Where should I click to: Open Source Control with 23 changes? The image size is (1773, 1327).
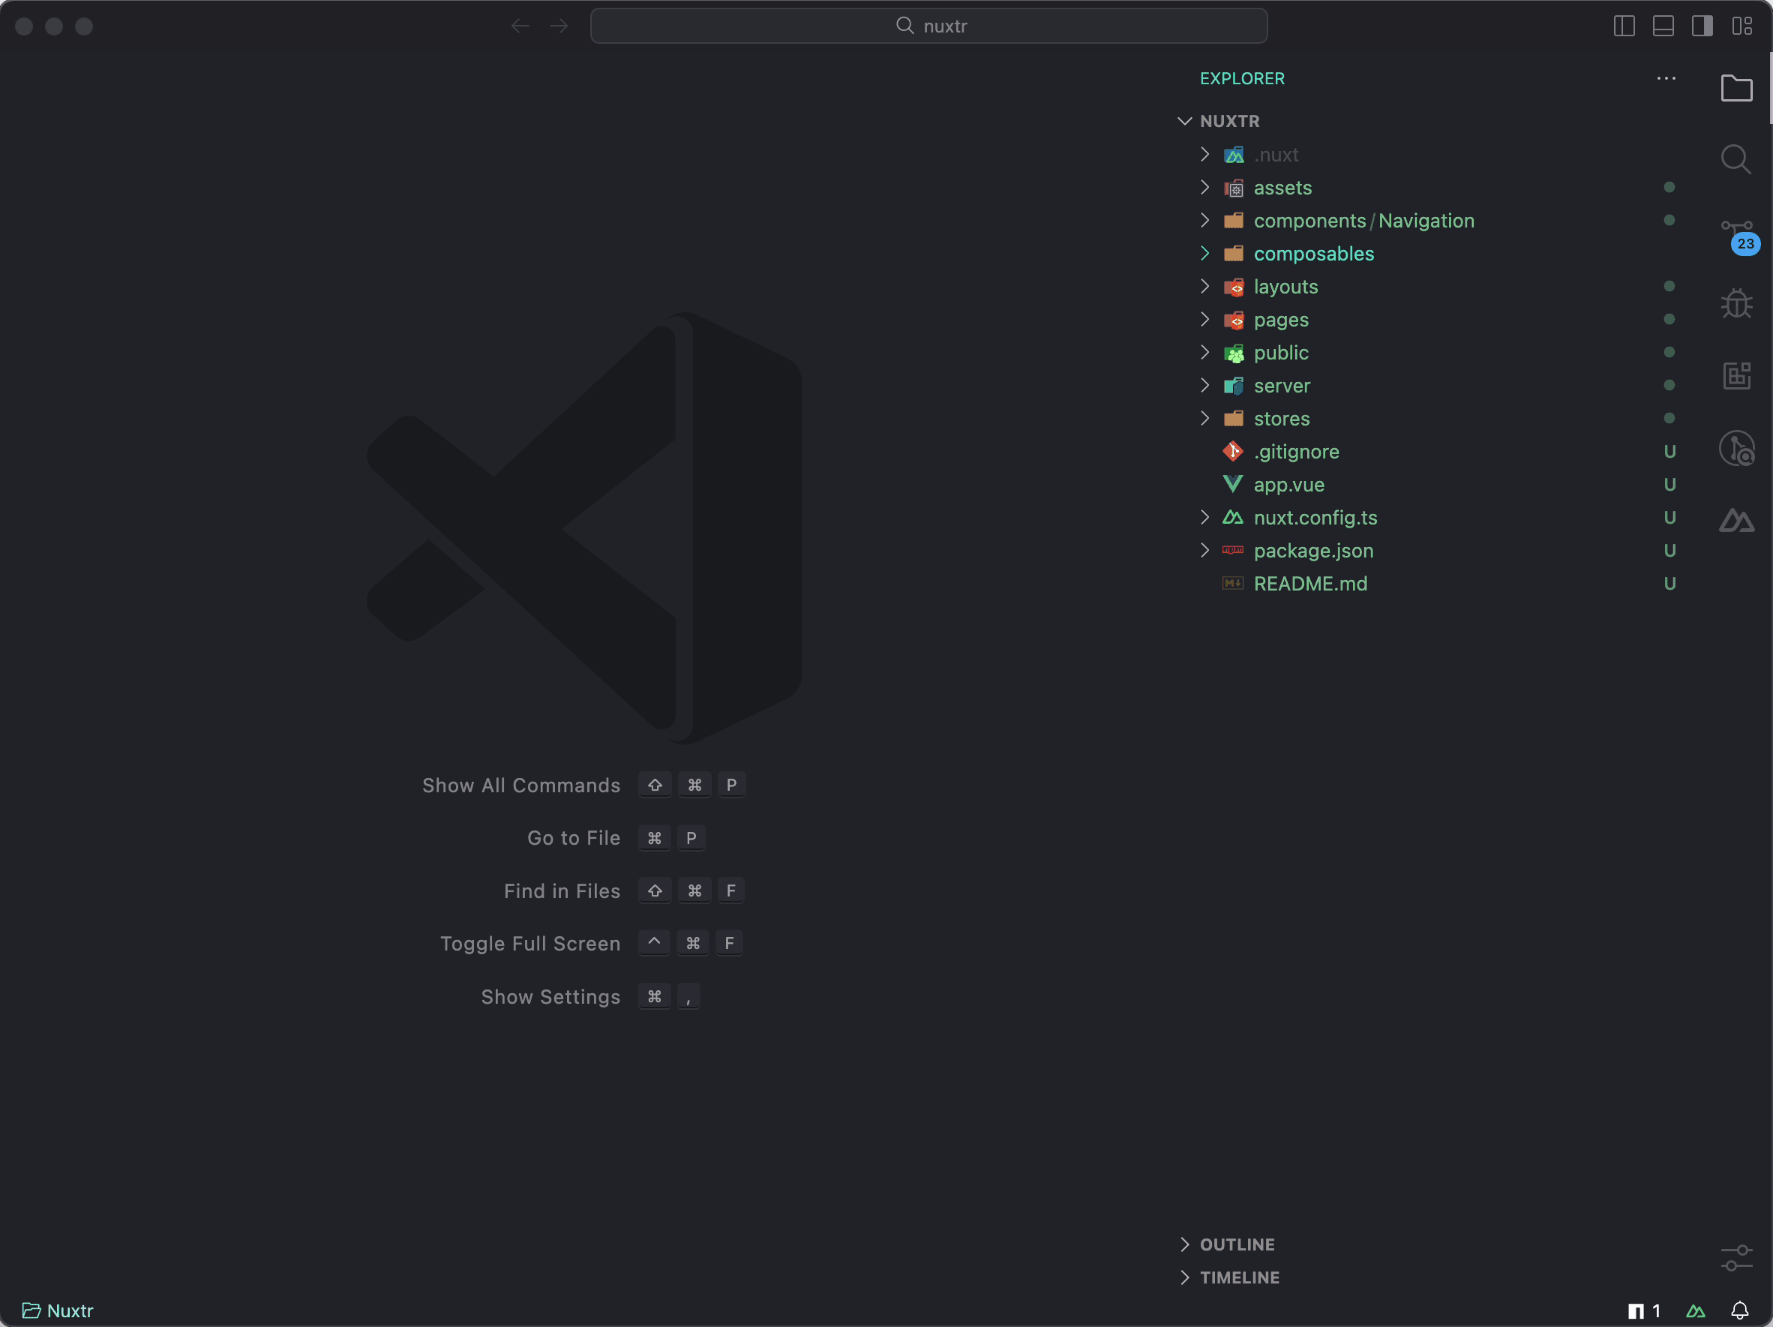pos(1738,236)
